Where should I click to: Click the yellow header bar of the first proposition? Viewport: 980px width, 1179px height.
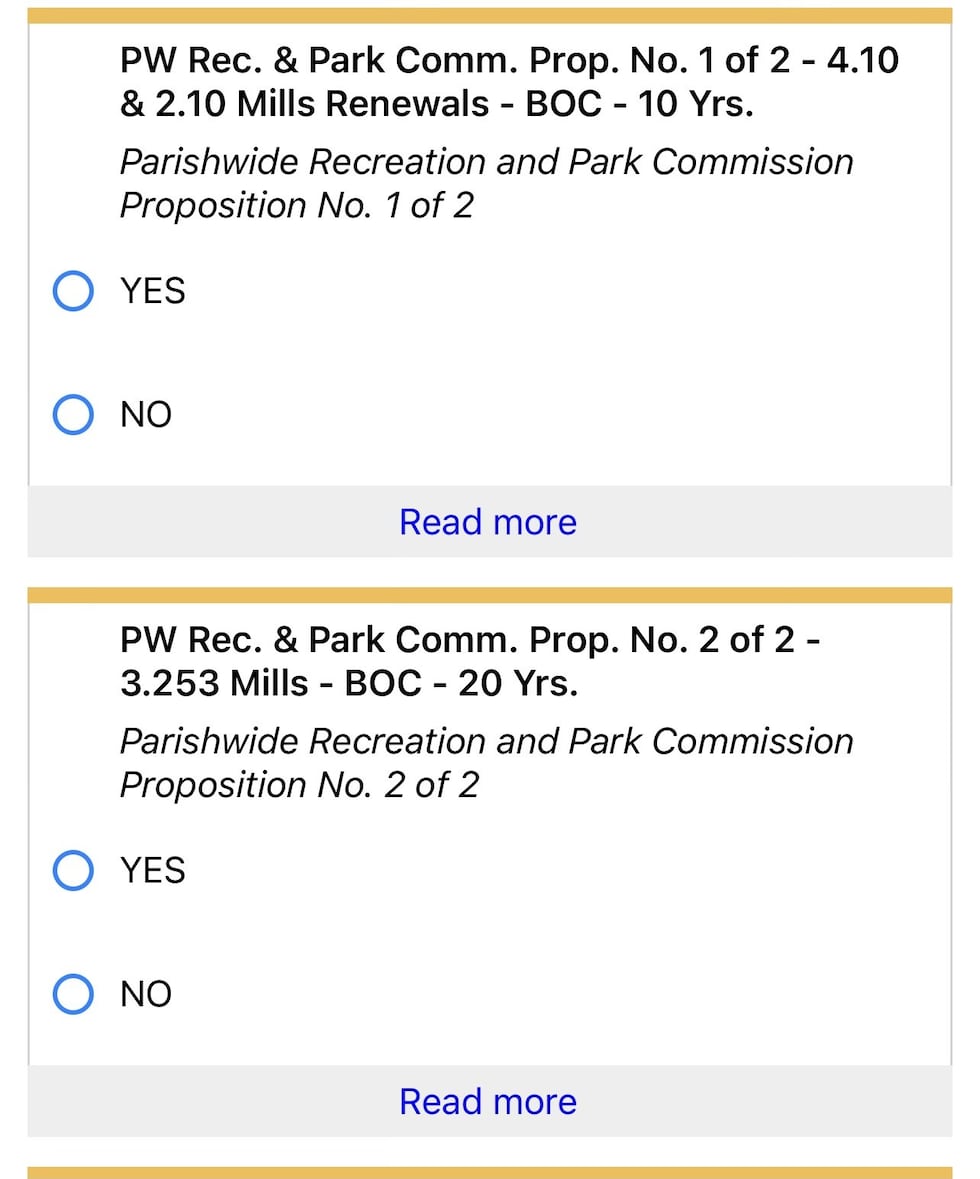point(490,14)
